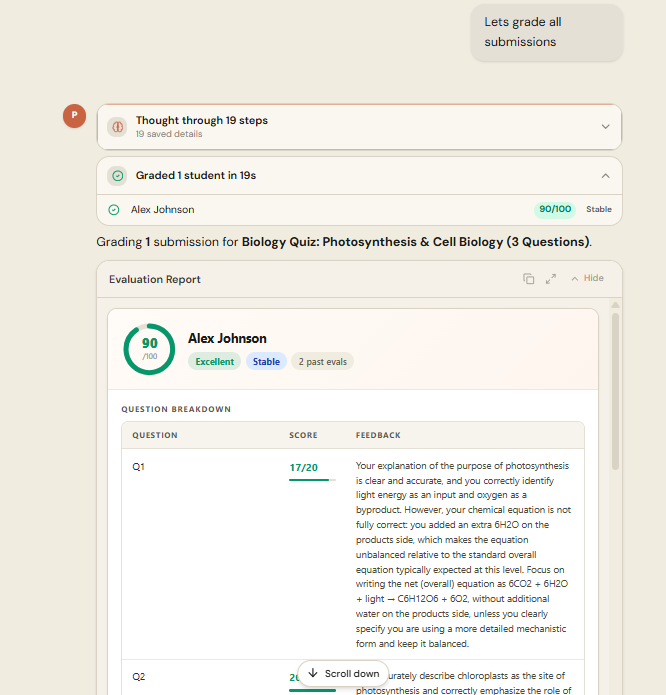Collapse the Graded 1 student panel chevron

pos(605,176)
